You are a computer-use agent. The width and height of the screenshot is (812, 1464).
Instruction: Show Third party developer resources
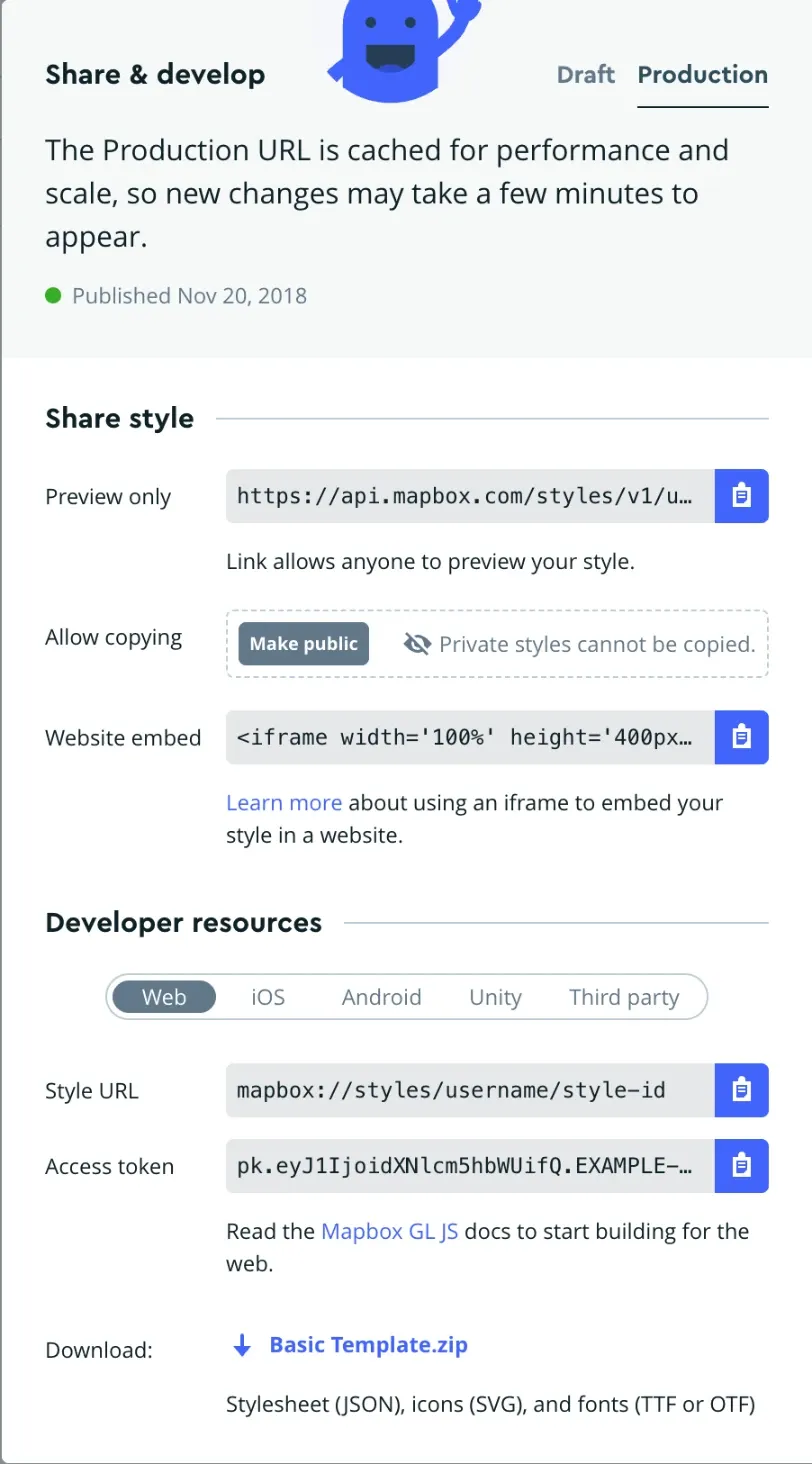pyautogui.click(x=624, y=997)
